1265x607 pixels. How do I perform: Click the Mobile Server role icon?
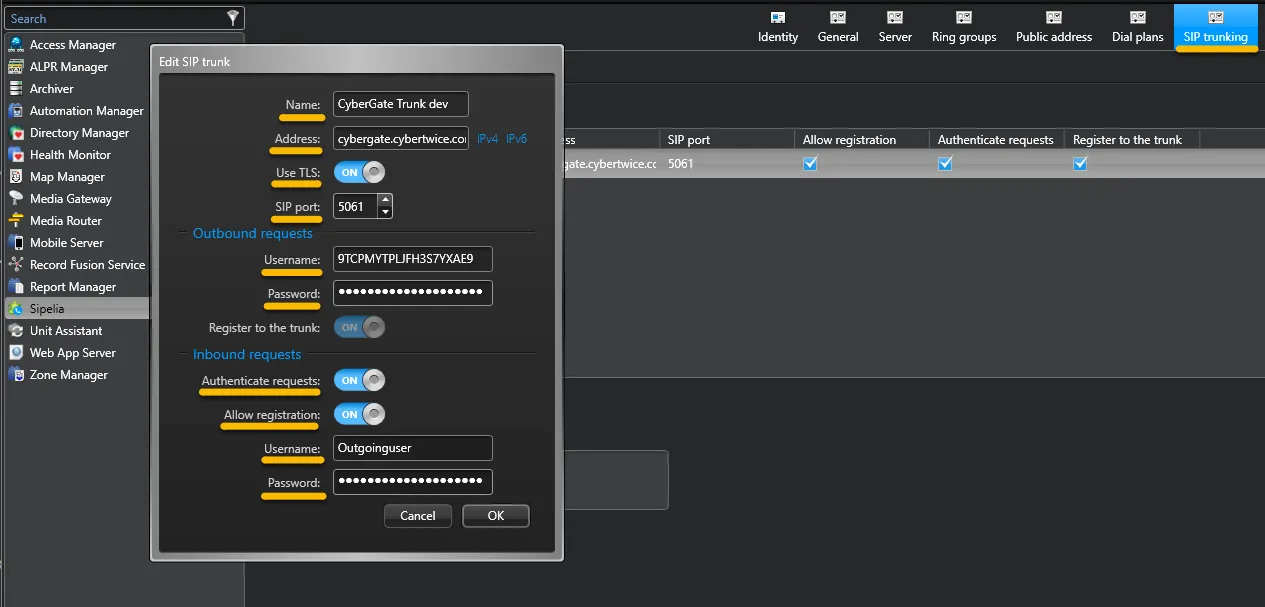click(16, 243)
